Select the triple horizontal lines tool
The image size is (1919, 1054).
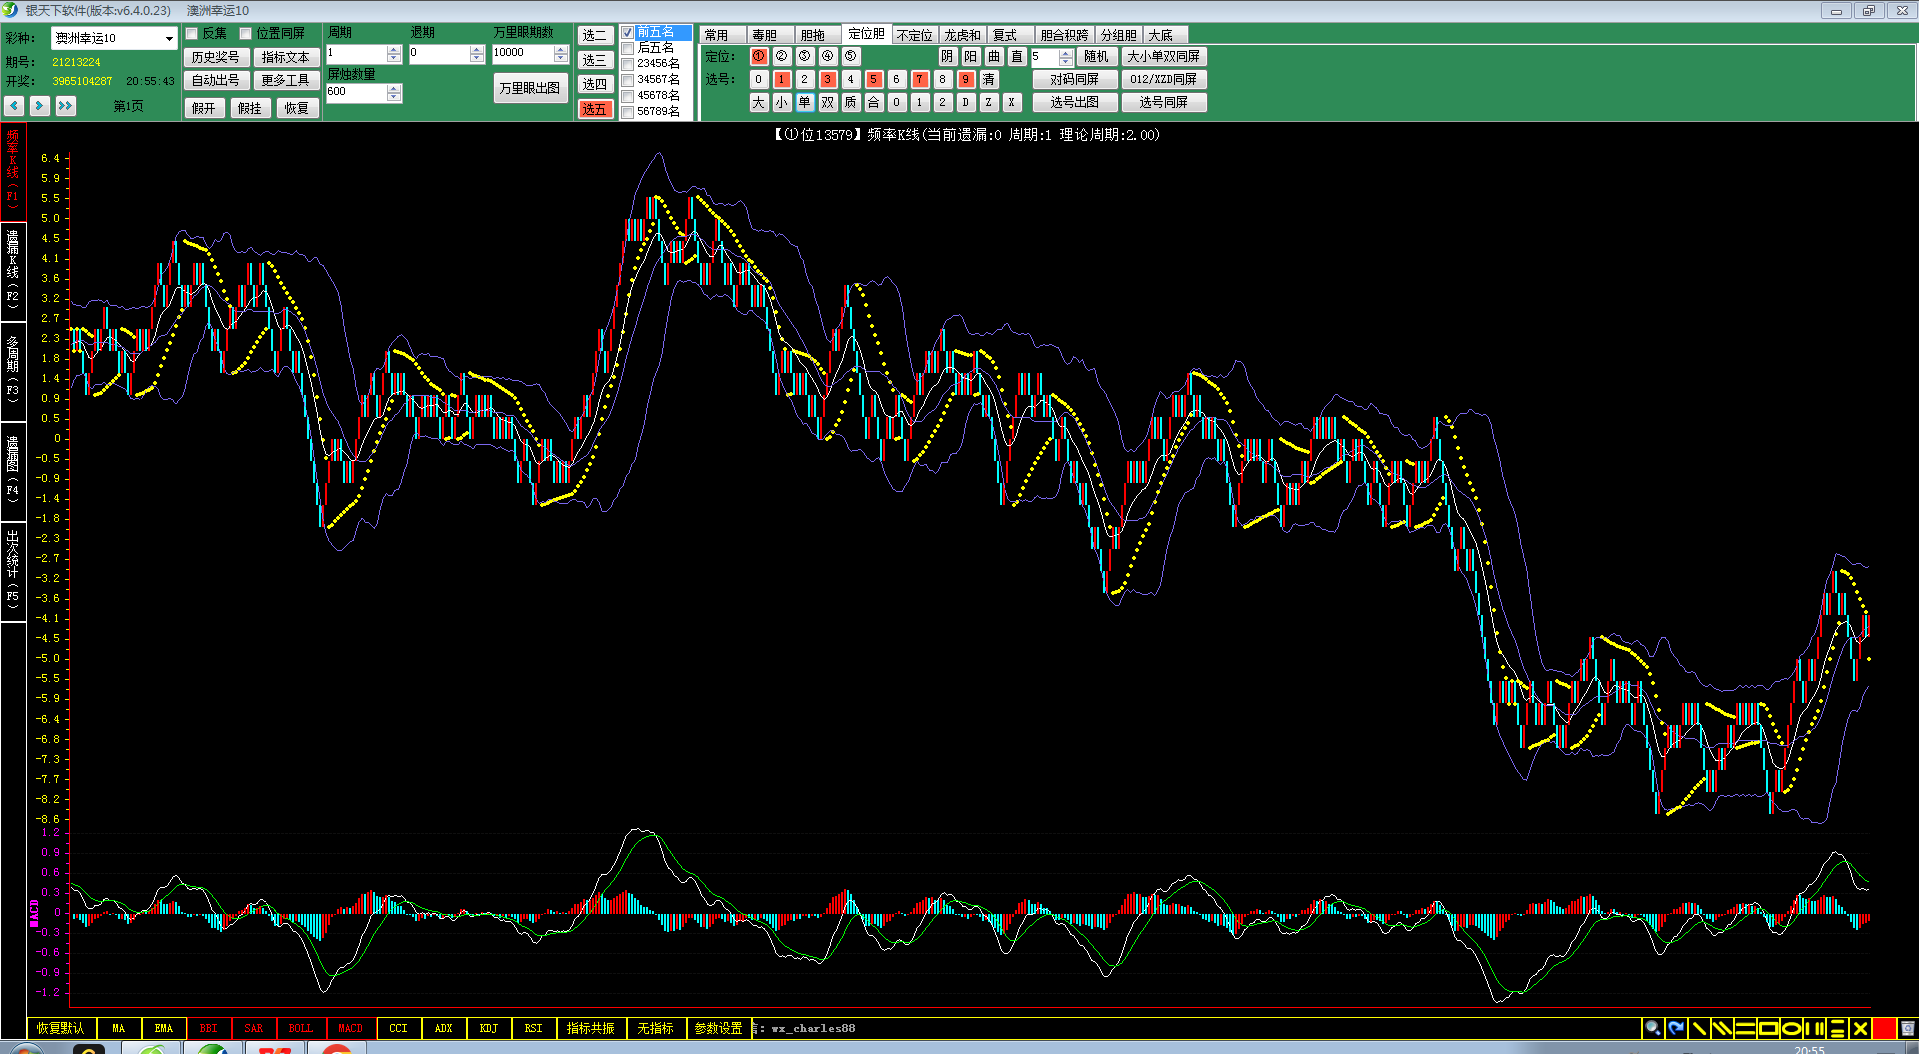point(1837,1028)
